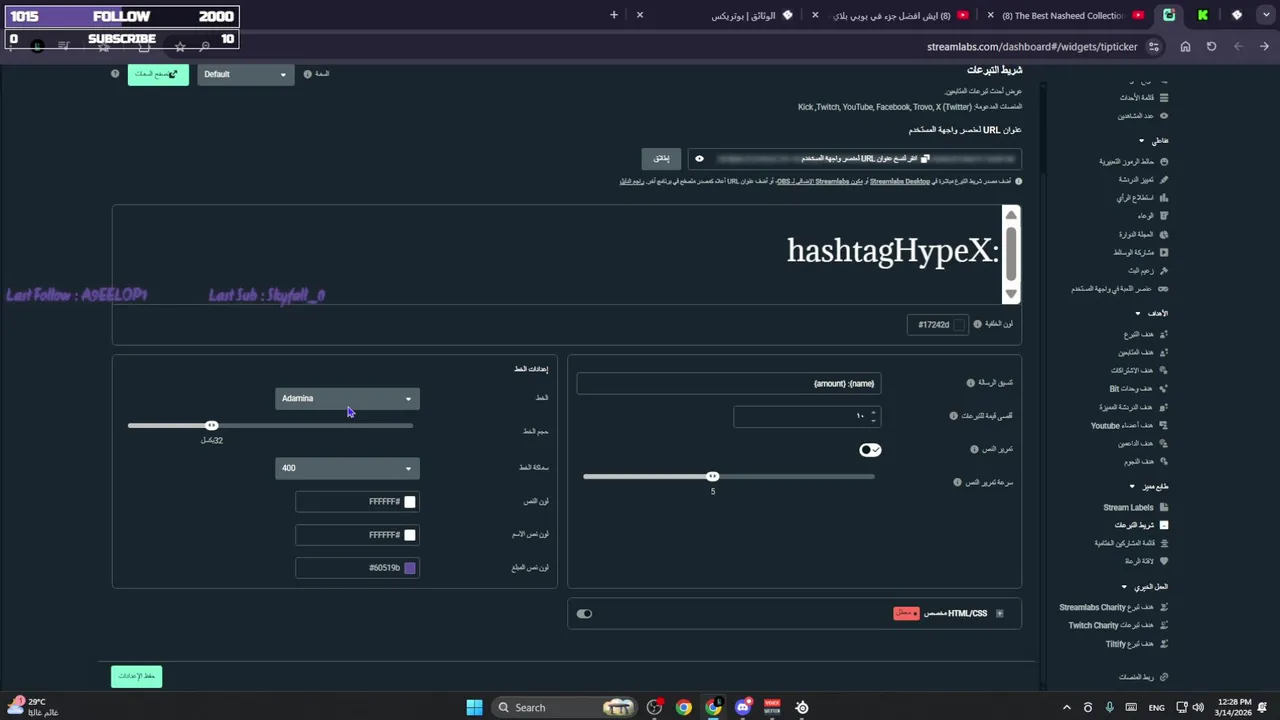This screenshot has width=1280, height=720.
Task: Click the background color #17242d swatch
Action: click(x=960, y=325)
